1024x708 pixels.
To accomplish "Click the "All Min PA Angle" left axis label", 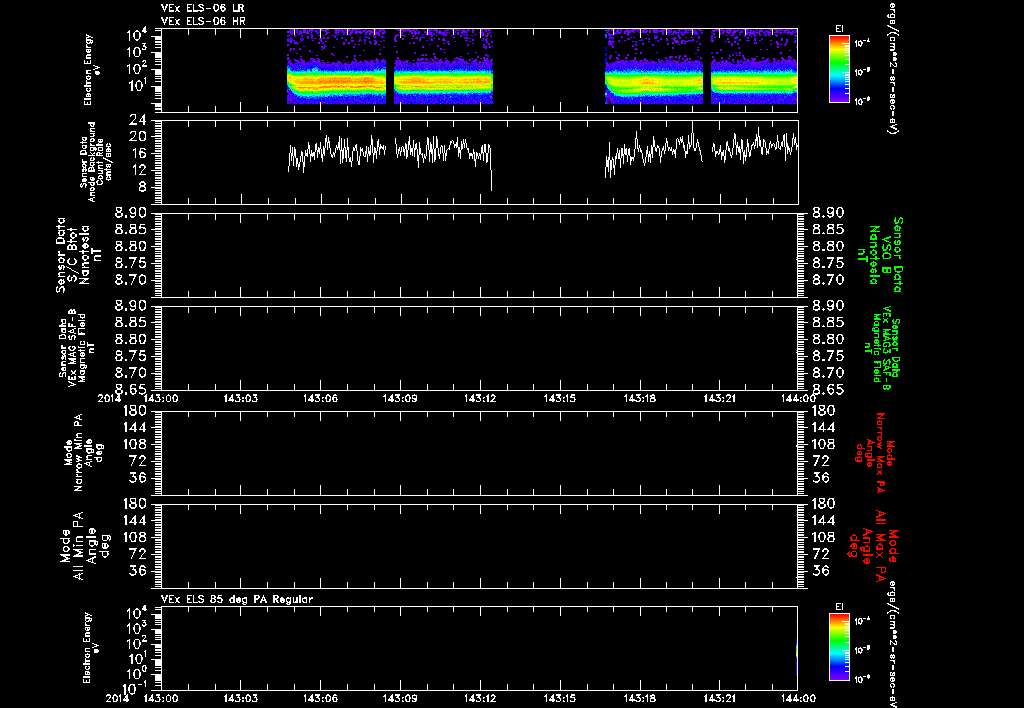I will coord(85,546).
